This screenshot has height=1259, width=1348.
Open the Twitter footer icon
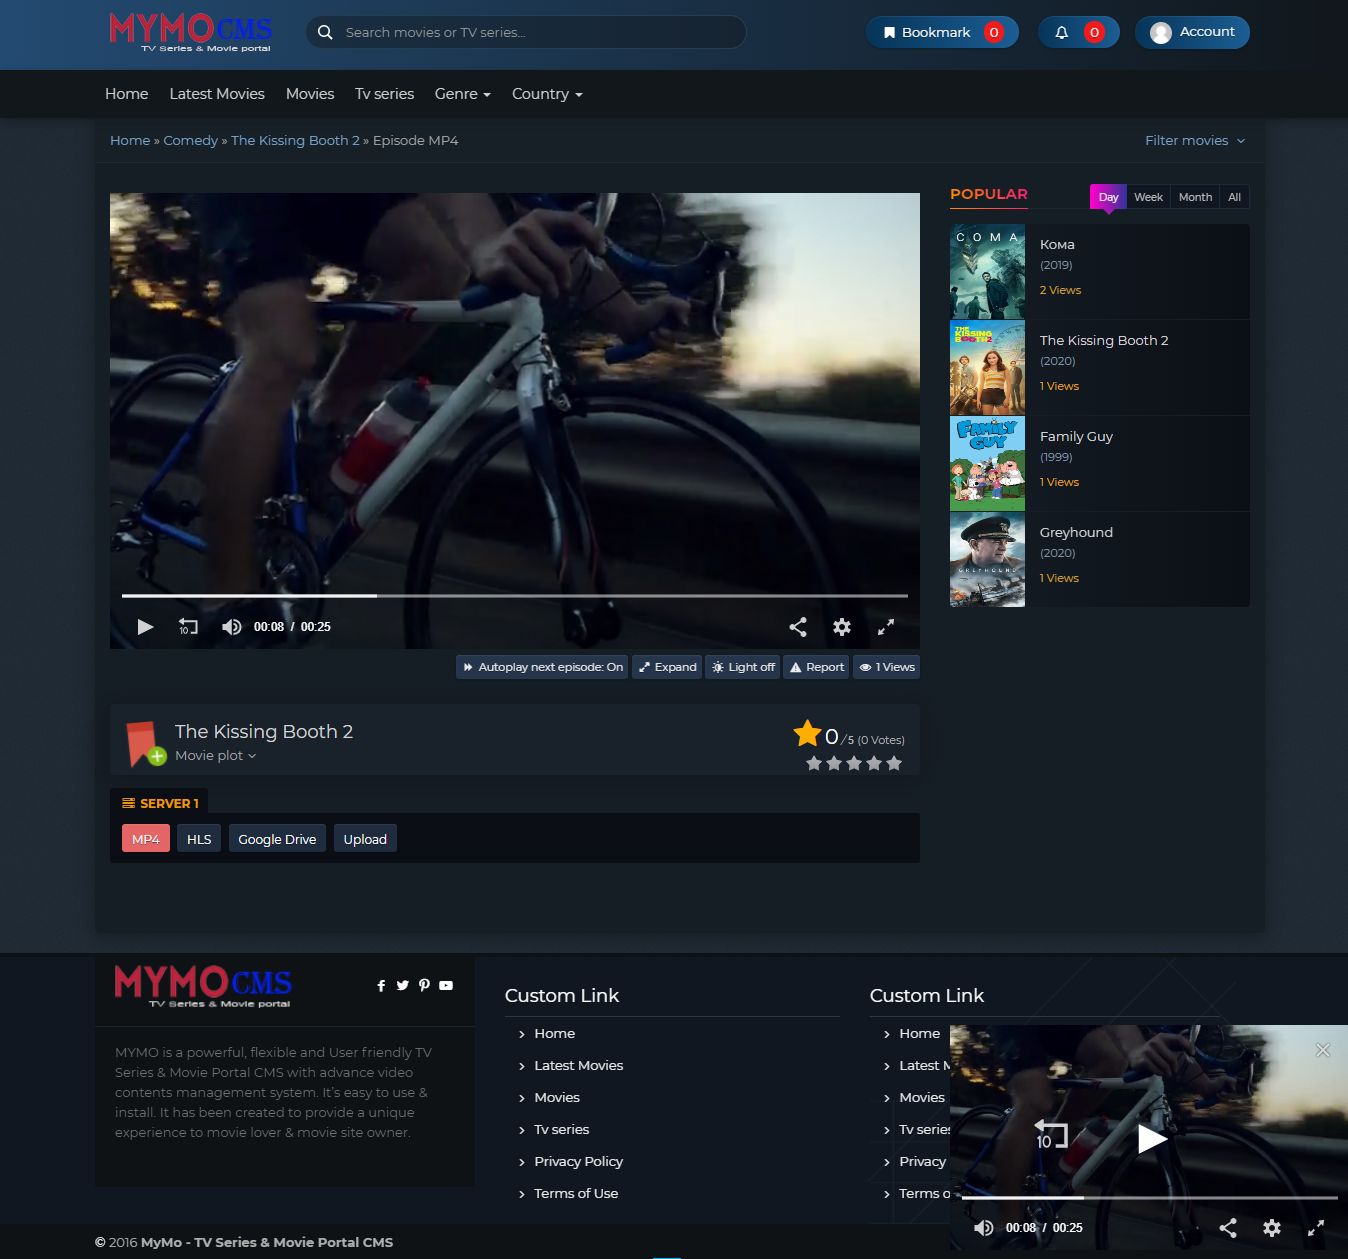pyautogui.click(x=402, y=986)
